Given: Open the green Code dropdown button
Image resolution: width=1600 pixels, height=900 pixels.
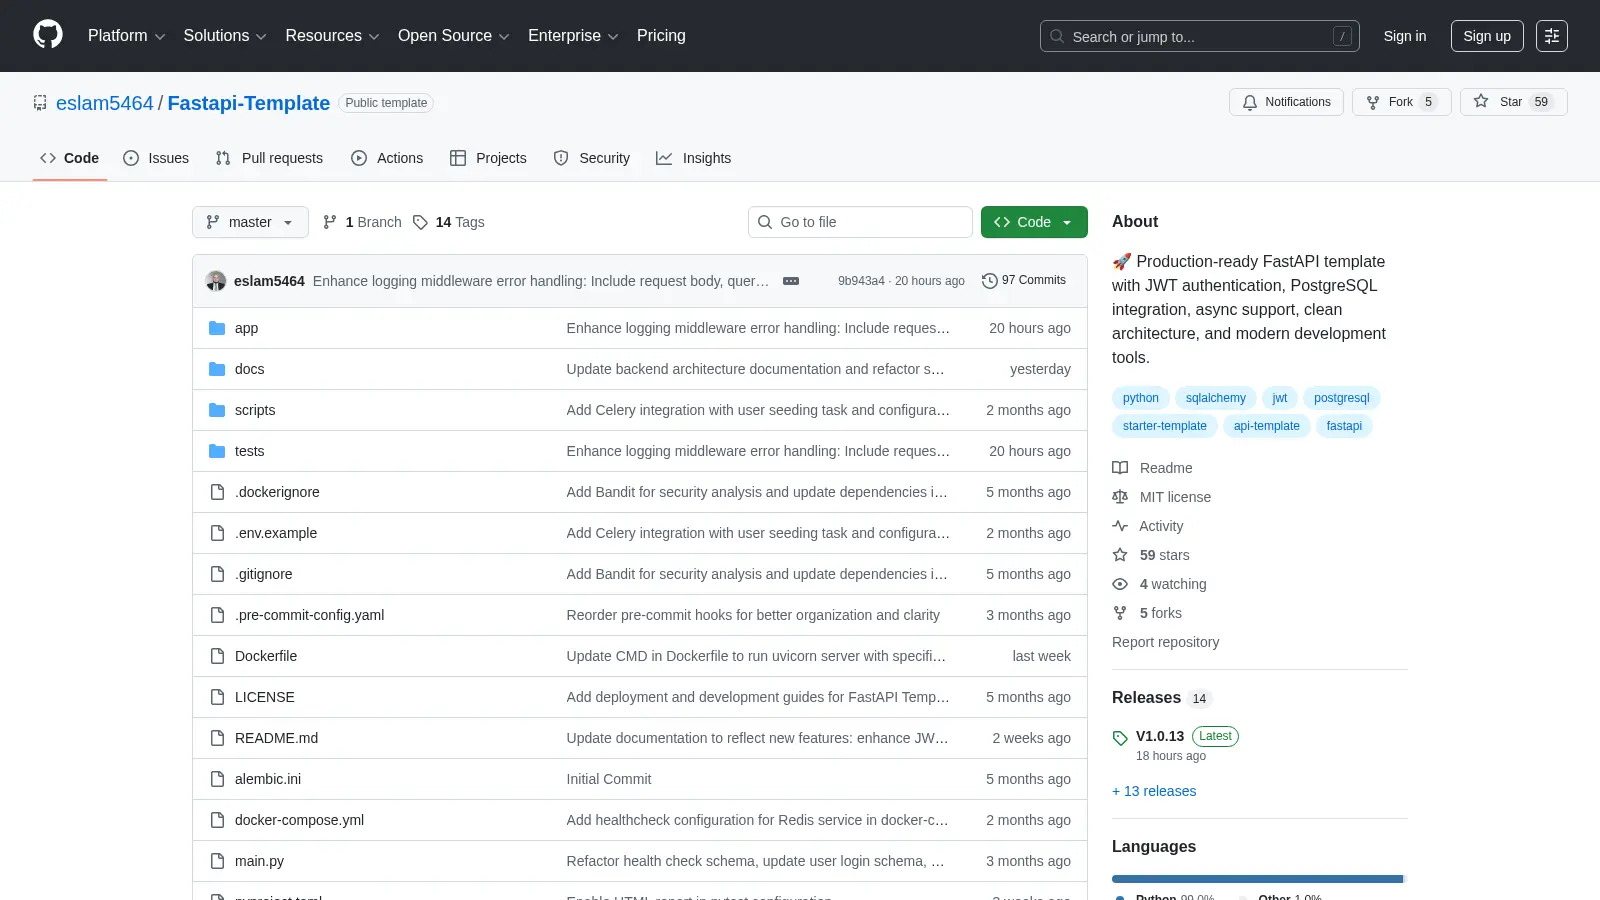Looking at the screenshot, I should (x=1034, y=222).
